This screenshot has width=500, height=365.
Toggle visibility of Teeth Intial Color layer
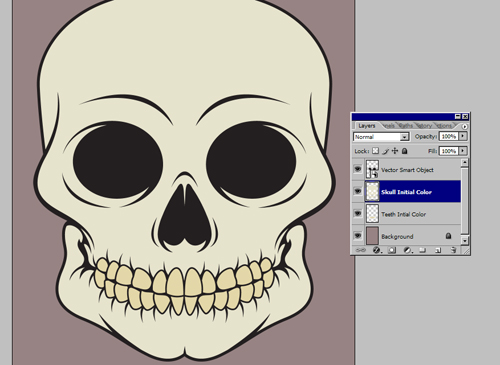point(358,213)
